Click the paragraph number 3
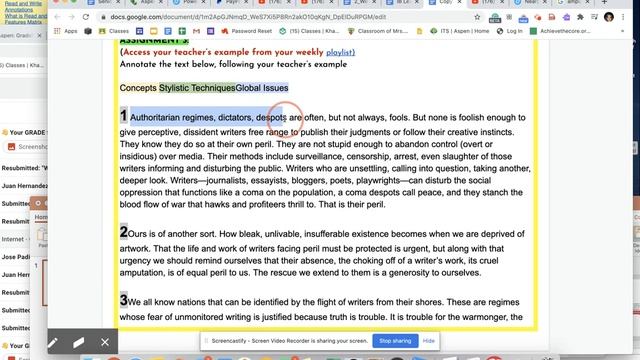Viewport: 640px width, 360px height. coord(124,300)
